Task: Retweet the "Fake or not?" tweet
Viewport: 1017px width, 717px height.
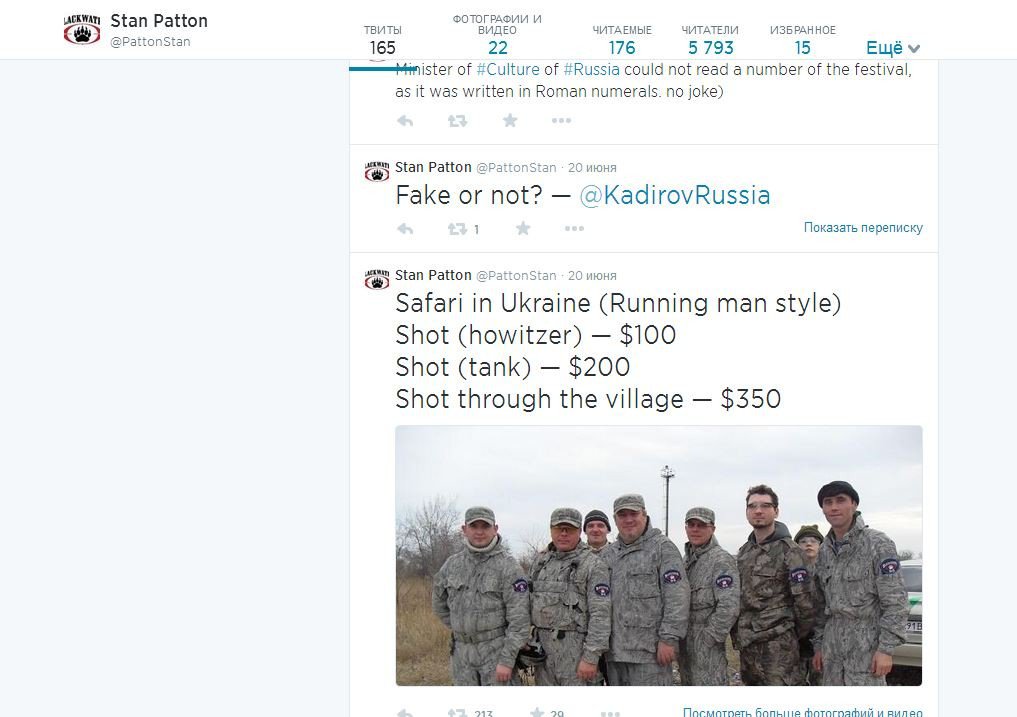Action: click(458, 229)
